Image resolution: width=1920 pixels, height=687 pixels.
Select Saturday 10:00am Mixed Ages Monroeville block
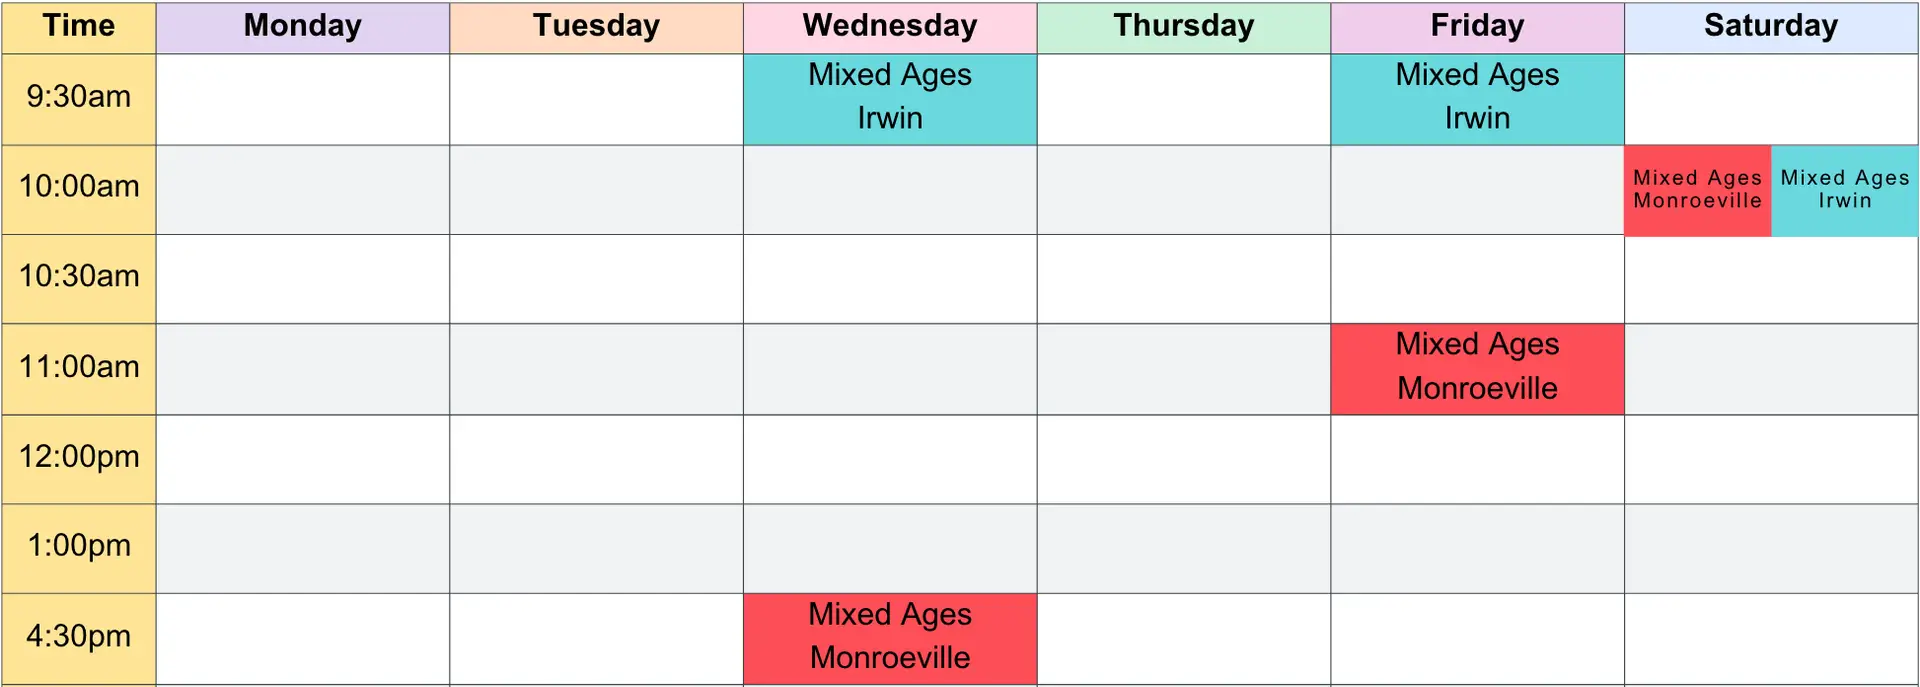[1697, 190]
